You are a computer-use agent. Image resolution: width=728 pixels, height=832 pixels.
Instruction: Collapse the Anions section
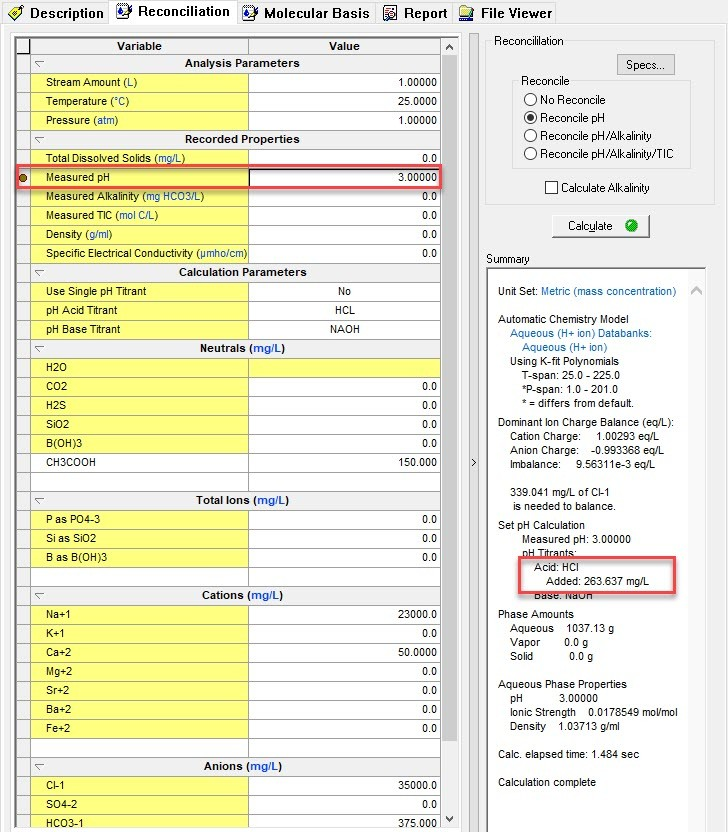click(39, 766)
